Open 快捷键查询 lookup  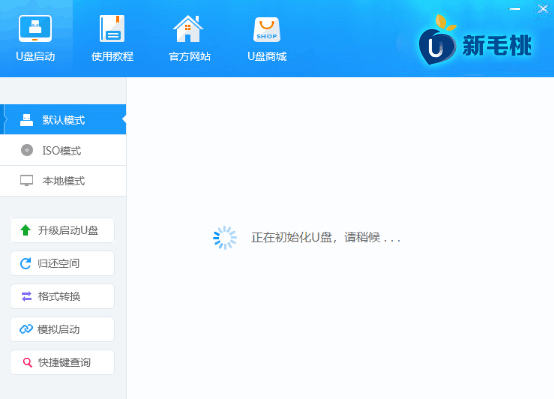(63, 362)
